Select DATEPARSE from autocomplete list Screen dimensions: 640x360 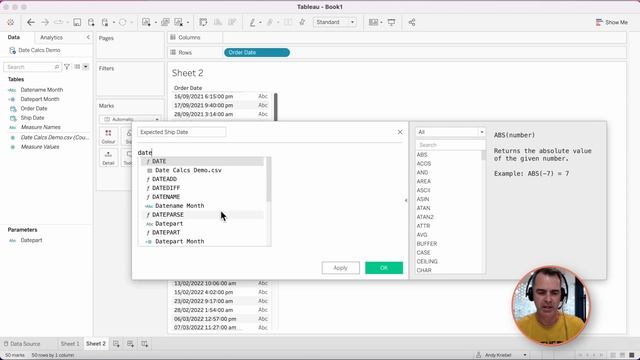point(167,214)
